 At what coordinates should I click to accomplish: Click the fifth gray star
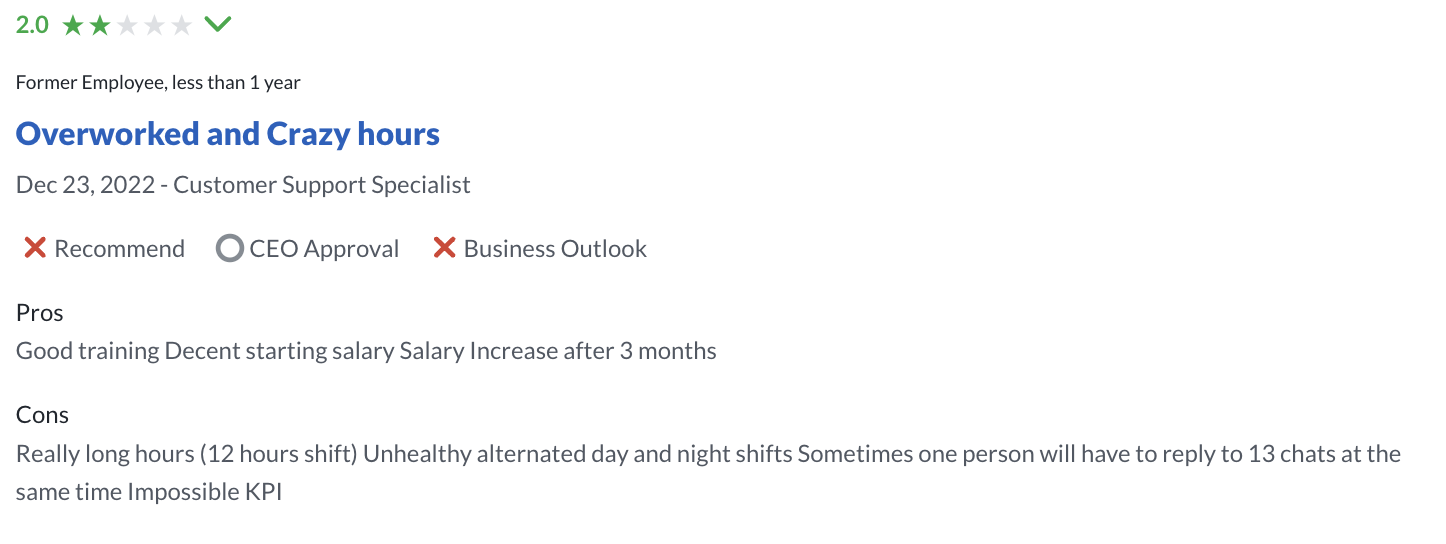click(x=181, y=25)
